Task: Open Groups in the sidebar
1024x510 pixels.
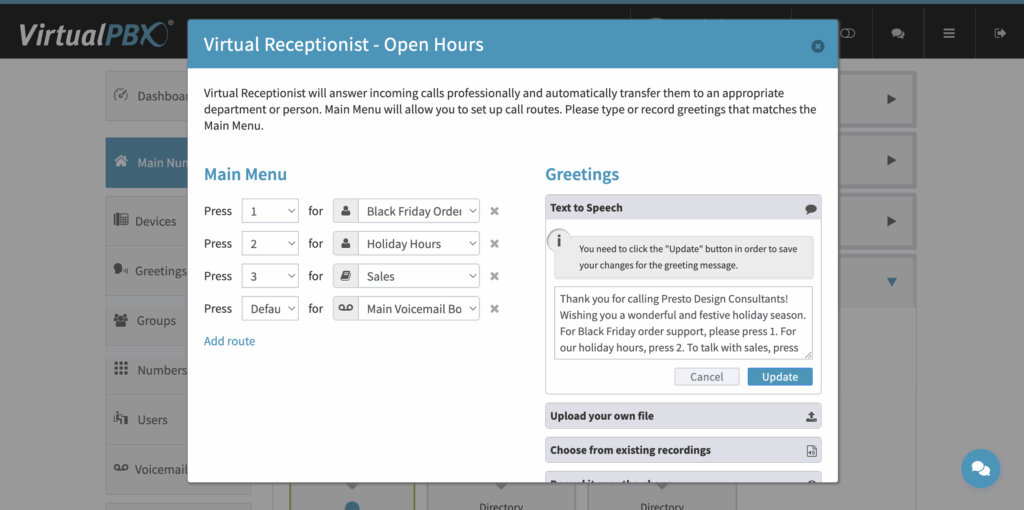Action: [x=147, y=320]
